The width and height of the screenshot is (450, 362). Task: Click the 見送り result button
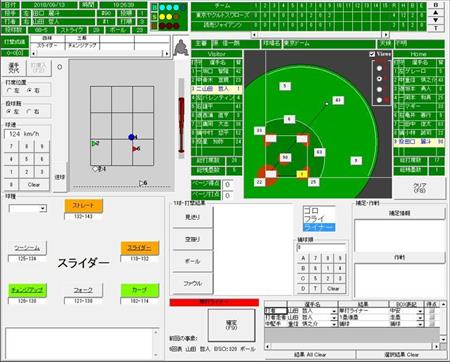click(192, 217)
